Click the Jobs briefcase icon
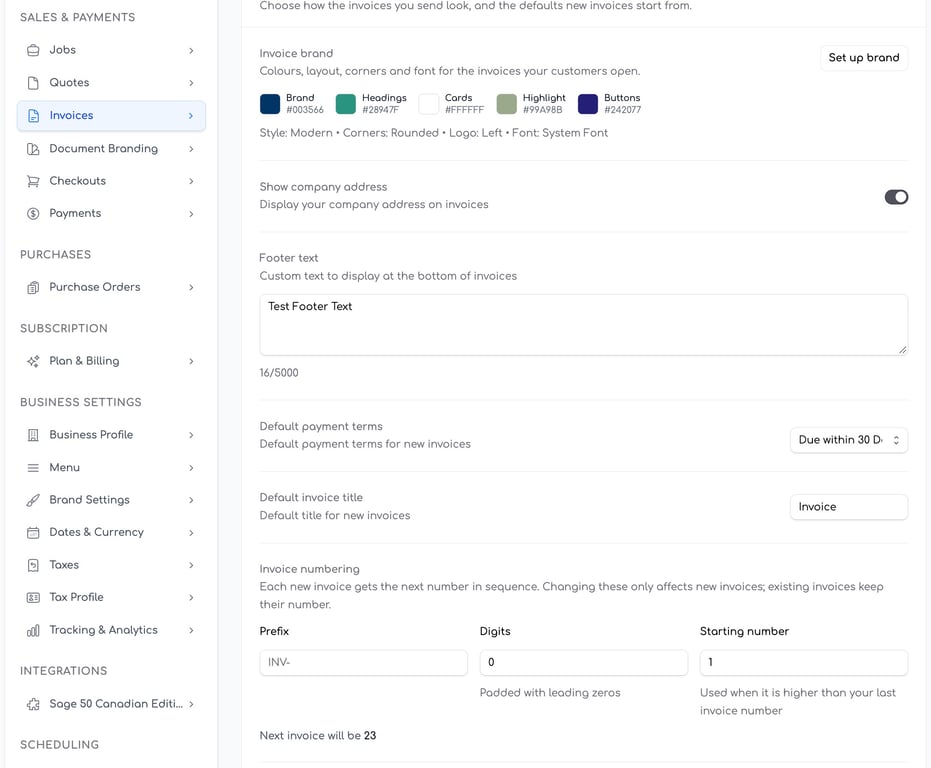931x768 pixels. coord(33,50)
